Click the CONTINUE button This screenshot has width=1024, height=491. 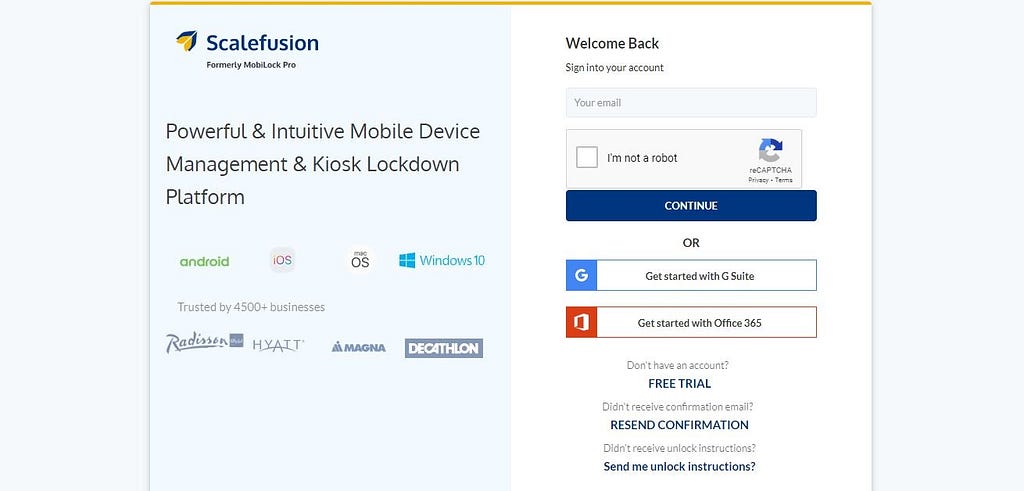pos(691,206)
